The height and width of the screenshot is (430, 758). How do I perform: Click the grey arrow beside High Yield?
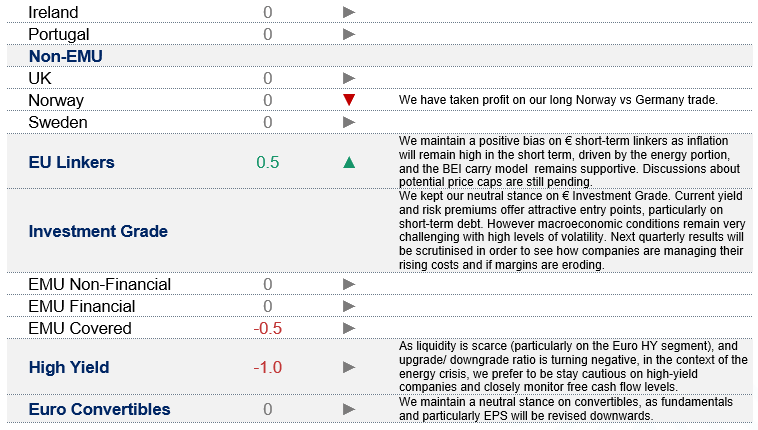[349, 367]
